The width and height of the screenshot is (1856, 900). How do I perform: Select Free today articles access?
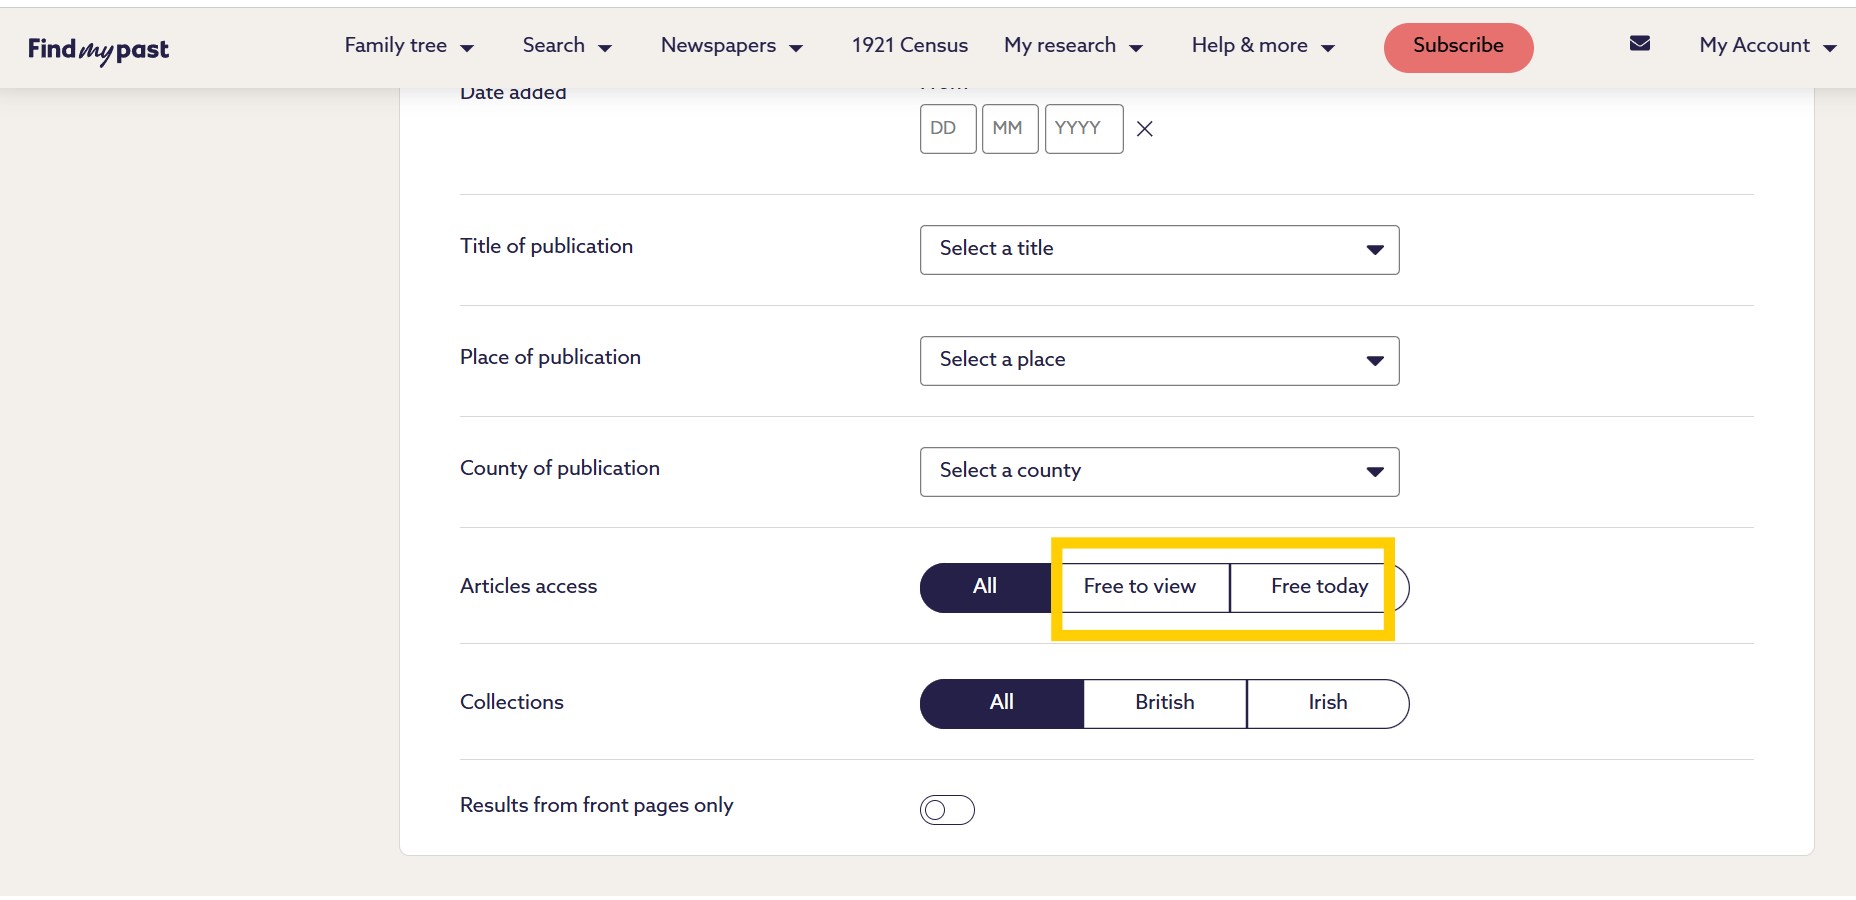[x=1318, y=587]
